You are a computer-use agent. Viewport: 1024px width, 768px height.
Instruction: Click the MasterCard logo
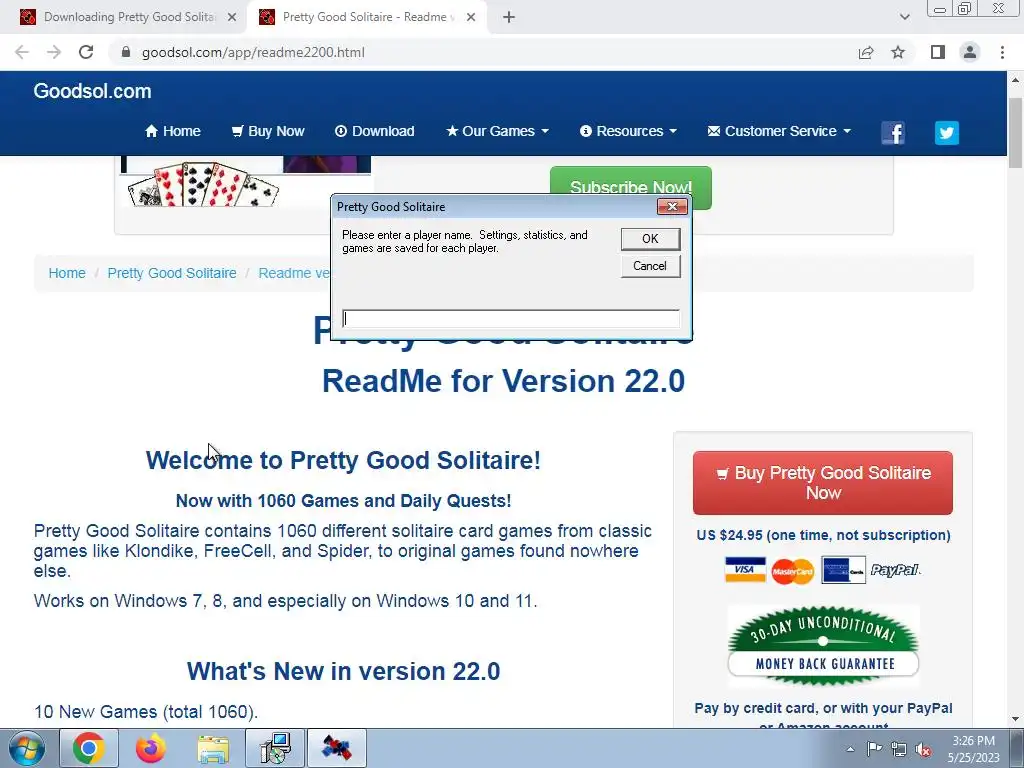click(793, 571)
